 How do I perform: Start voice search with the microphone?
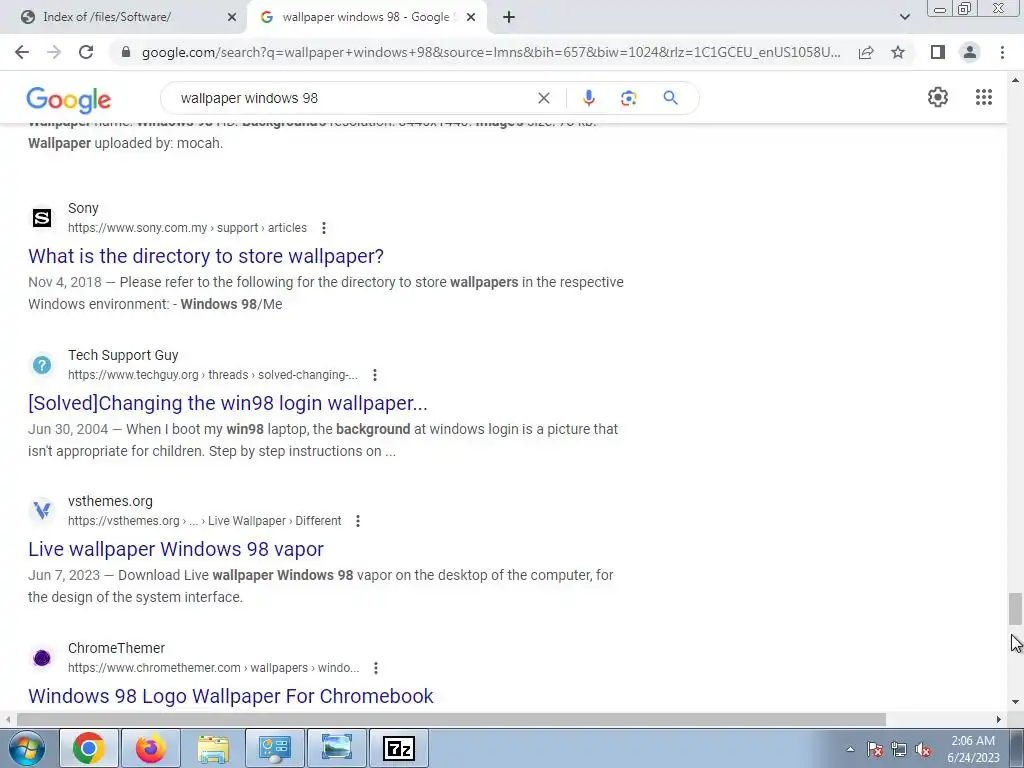pyautogui.click(x=588, y=98)
